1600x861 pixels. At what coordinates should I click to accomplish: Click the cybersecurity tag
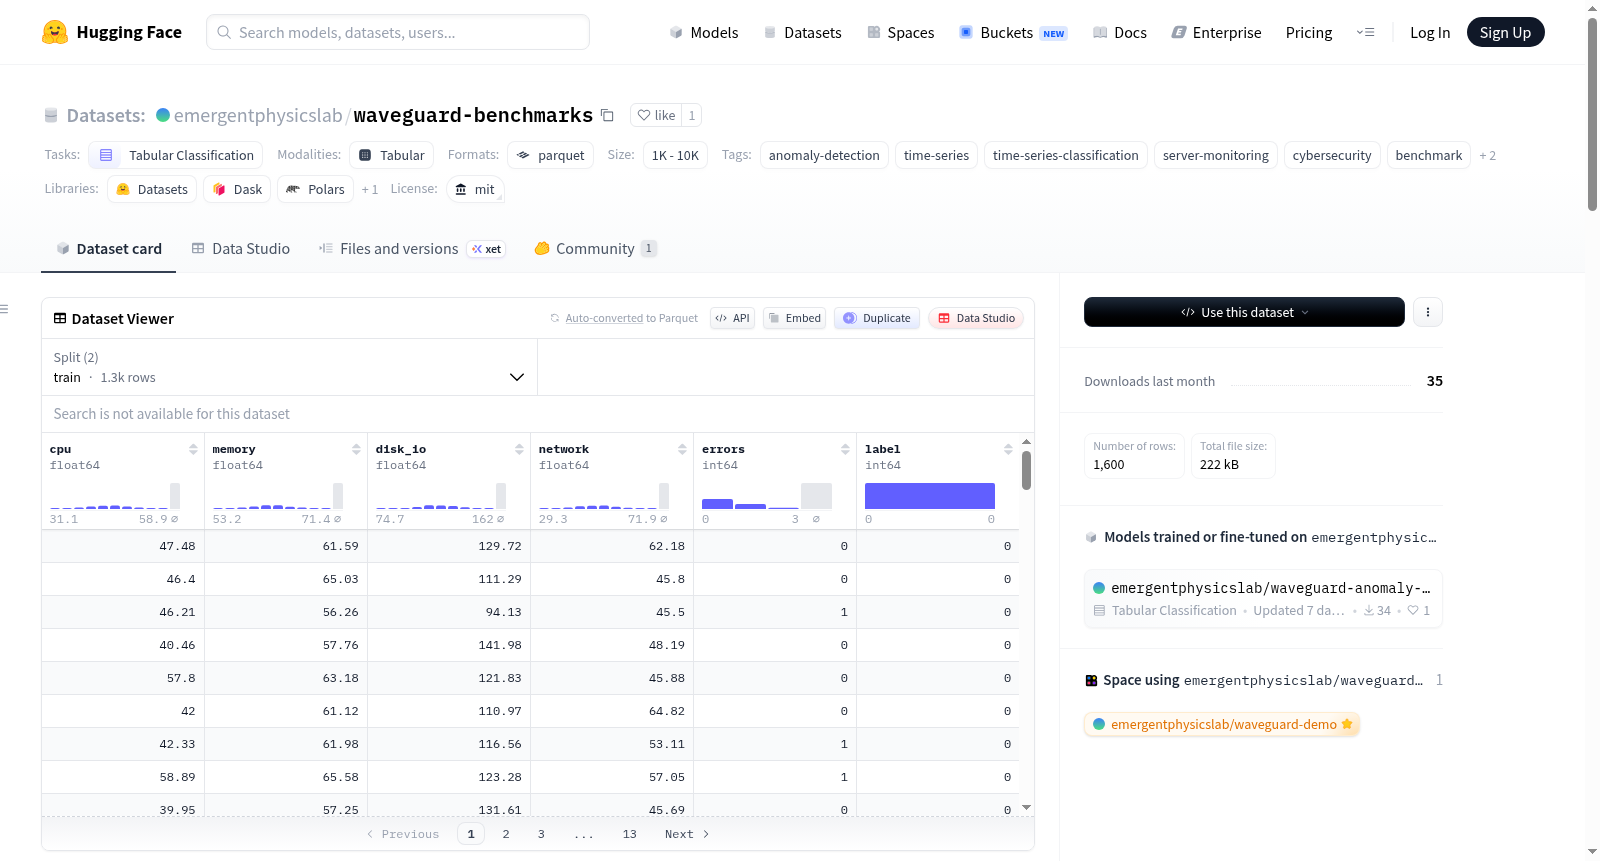click(1332, 155)
